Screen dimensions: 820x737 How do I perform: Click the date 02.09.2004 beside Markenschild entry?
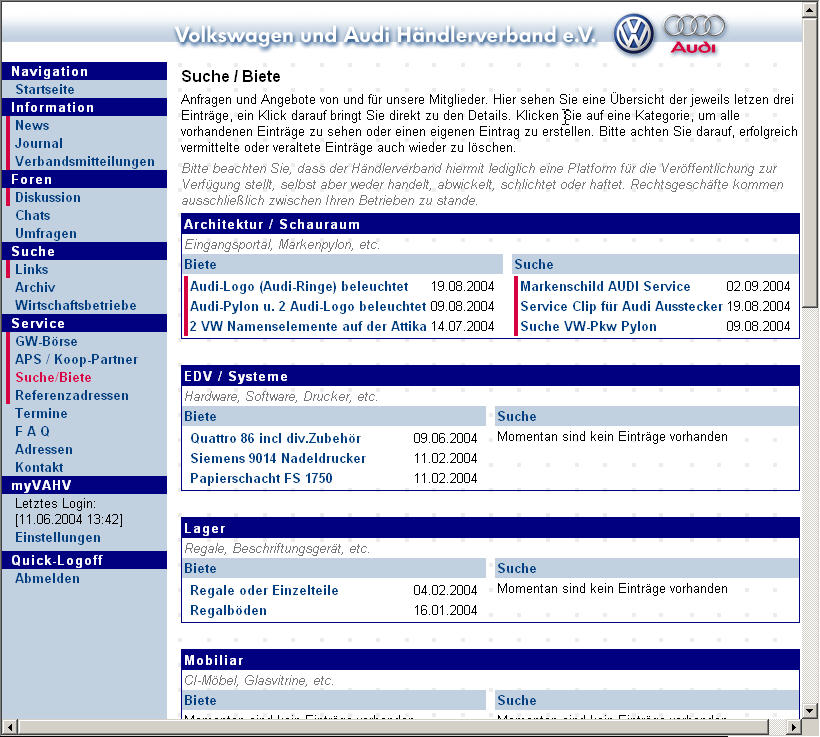coord(758,287)
